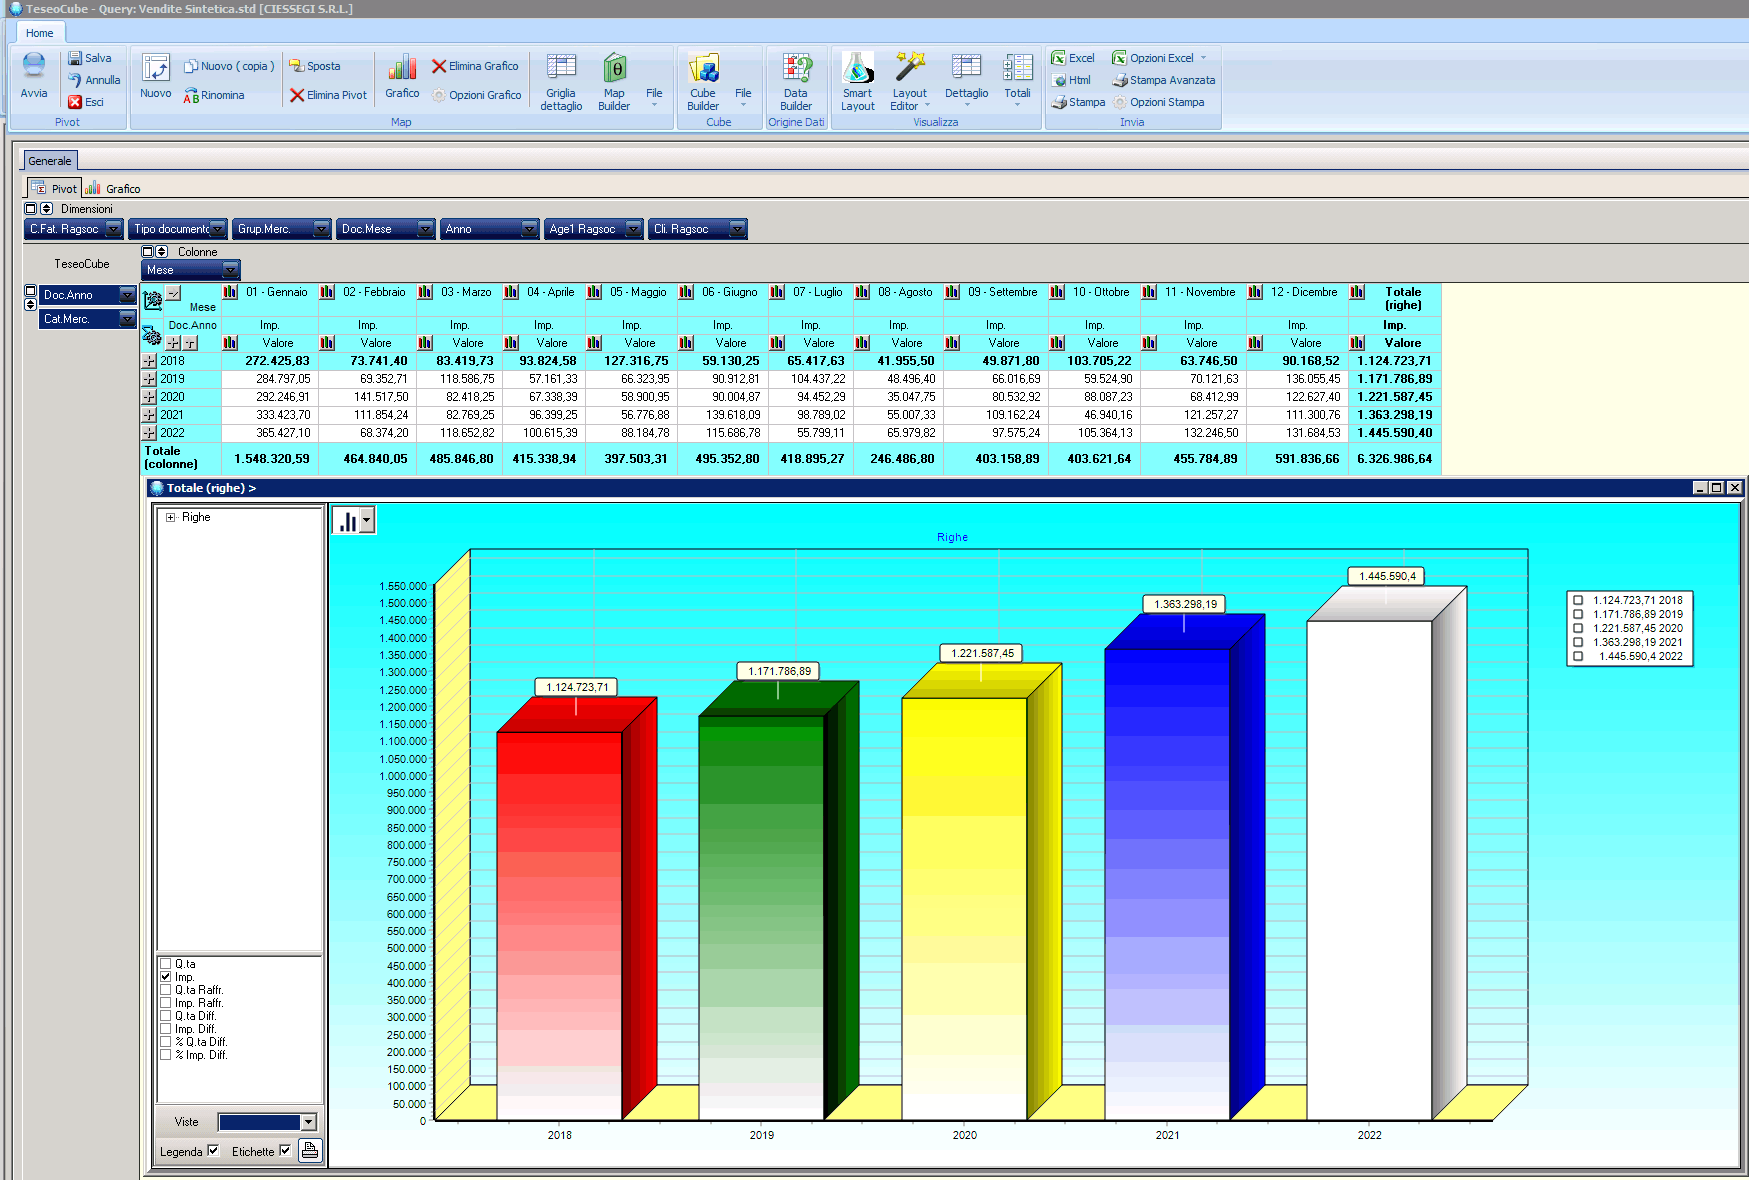Enable % Q.ta Diff. checkbox

166,1042
